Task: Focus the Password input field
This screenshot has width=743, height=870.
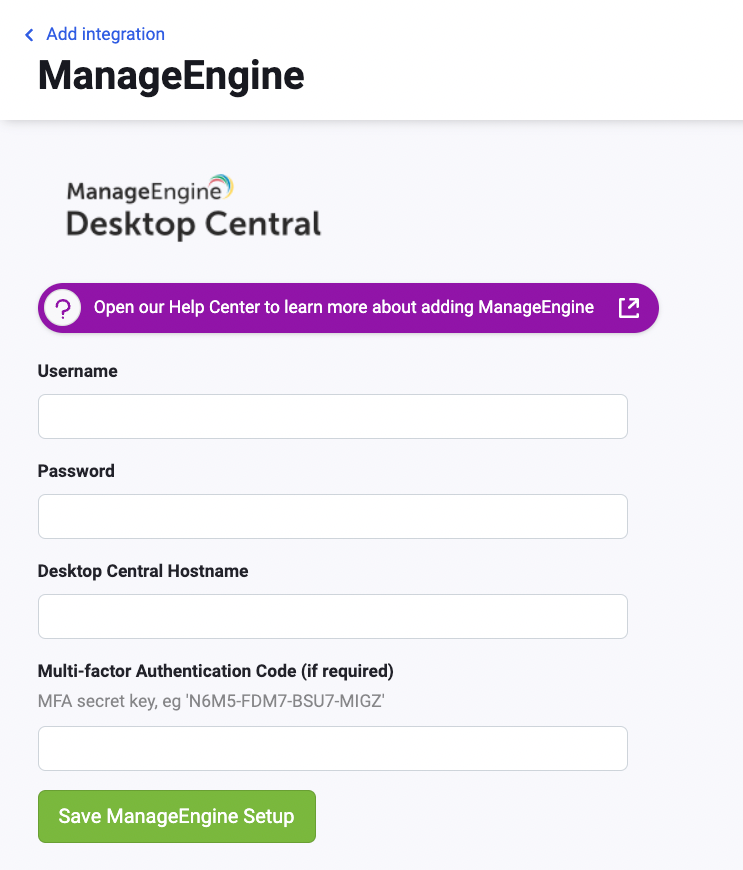Action: pos(332,516)
